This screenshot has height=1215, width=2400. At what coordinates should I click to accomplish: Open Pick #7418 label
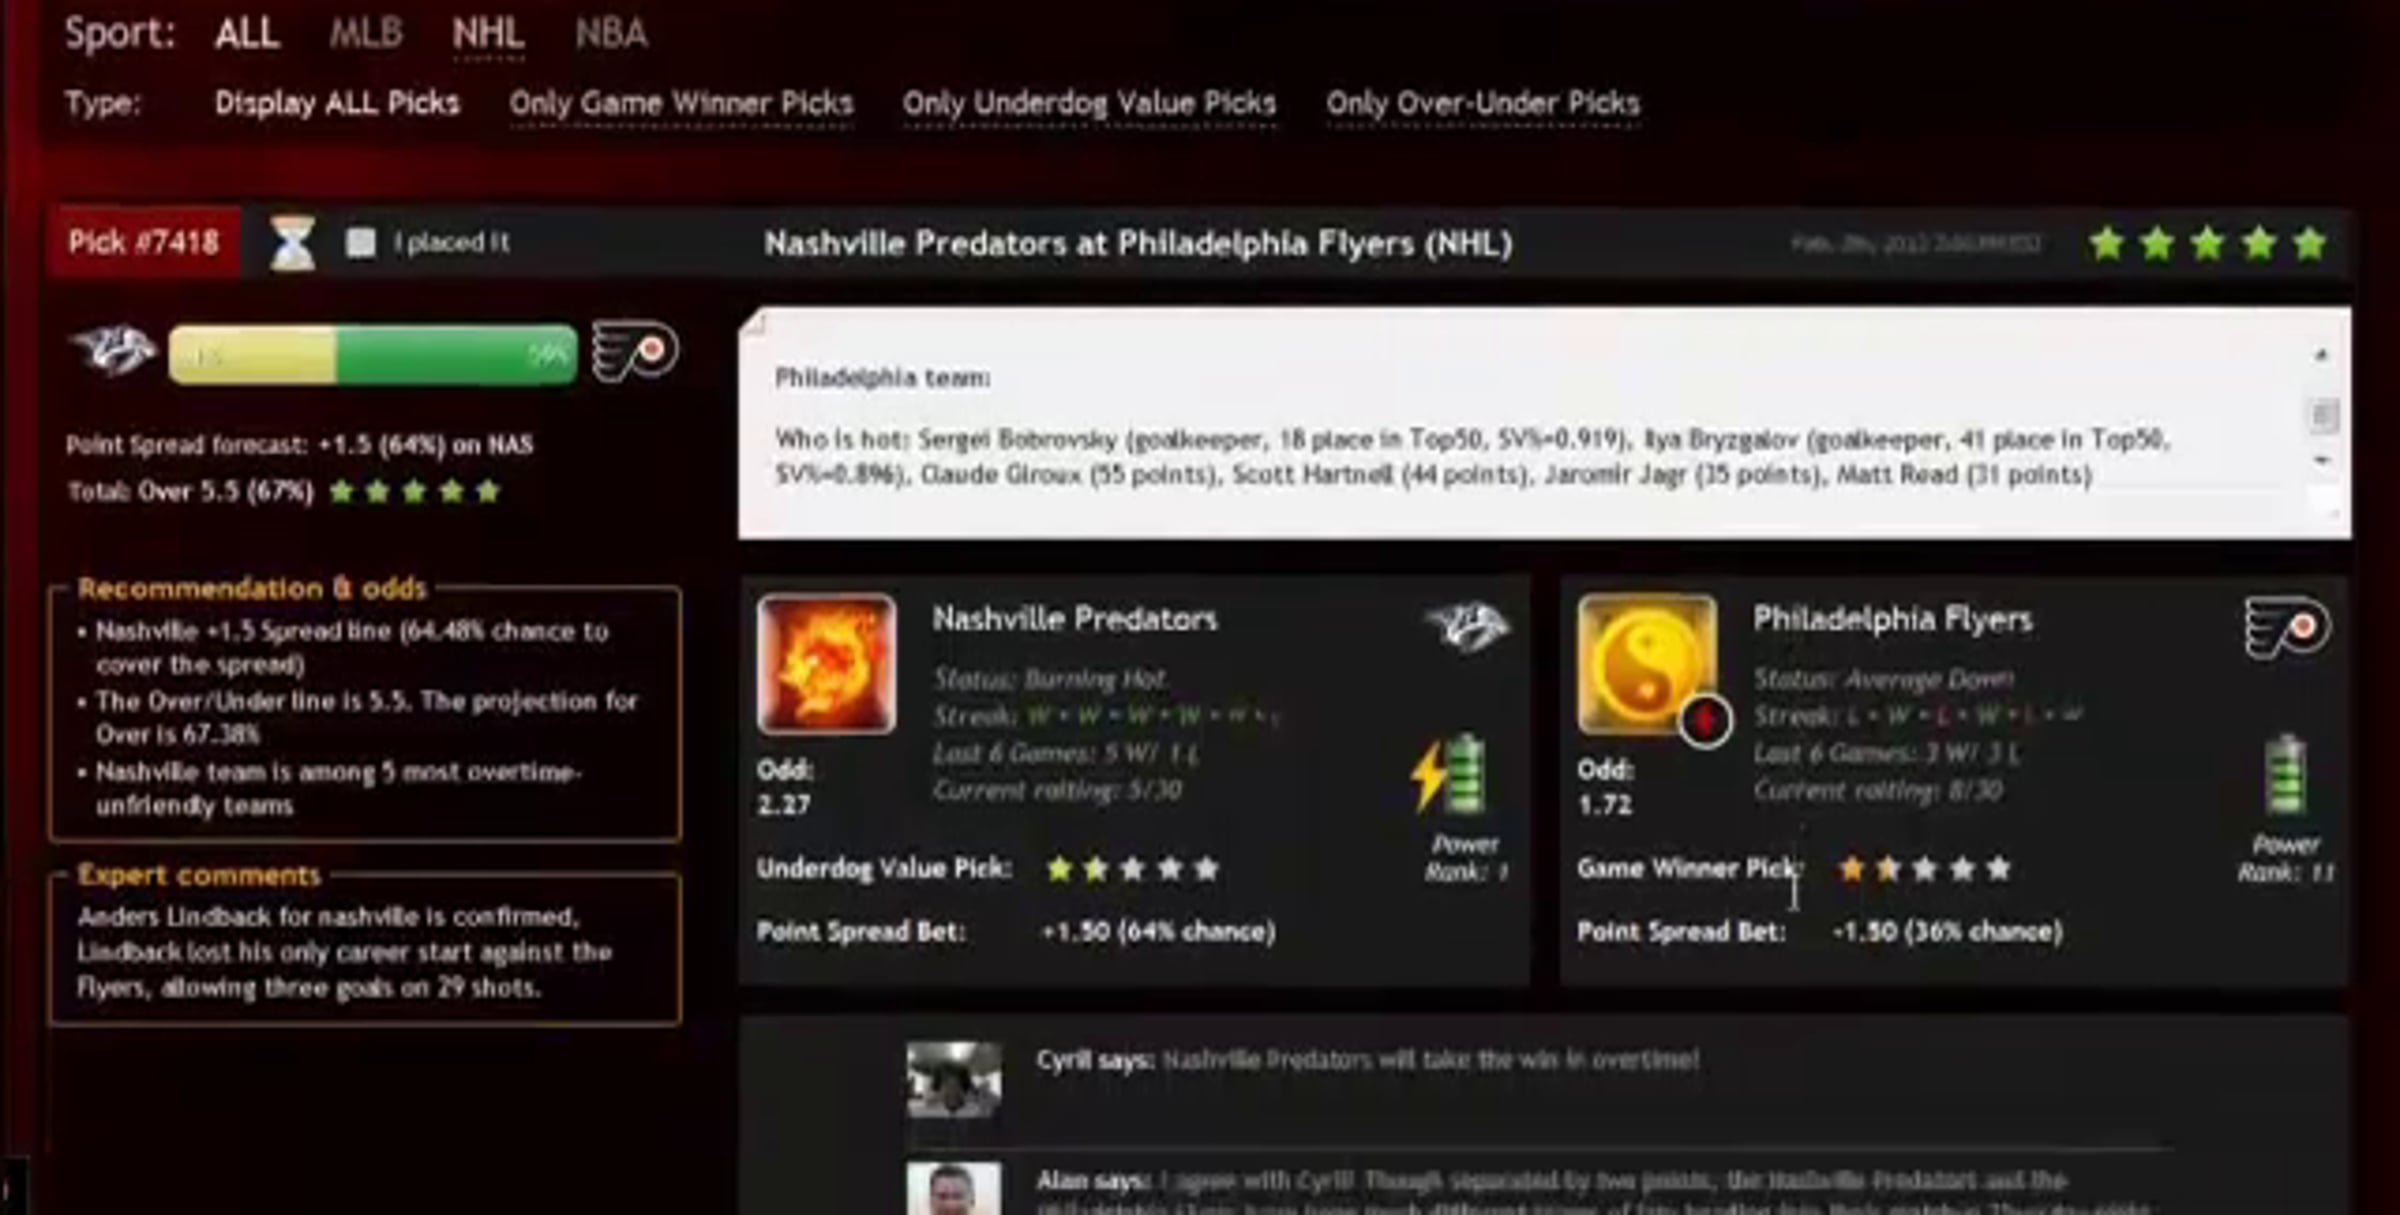coord(143,242)
